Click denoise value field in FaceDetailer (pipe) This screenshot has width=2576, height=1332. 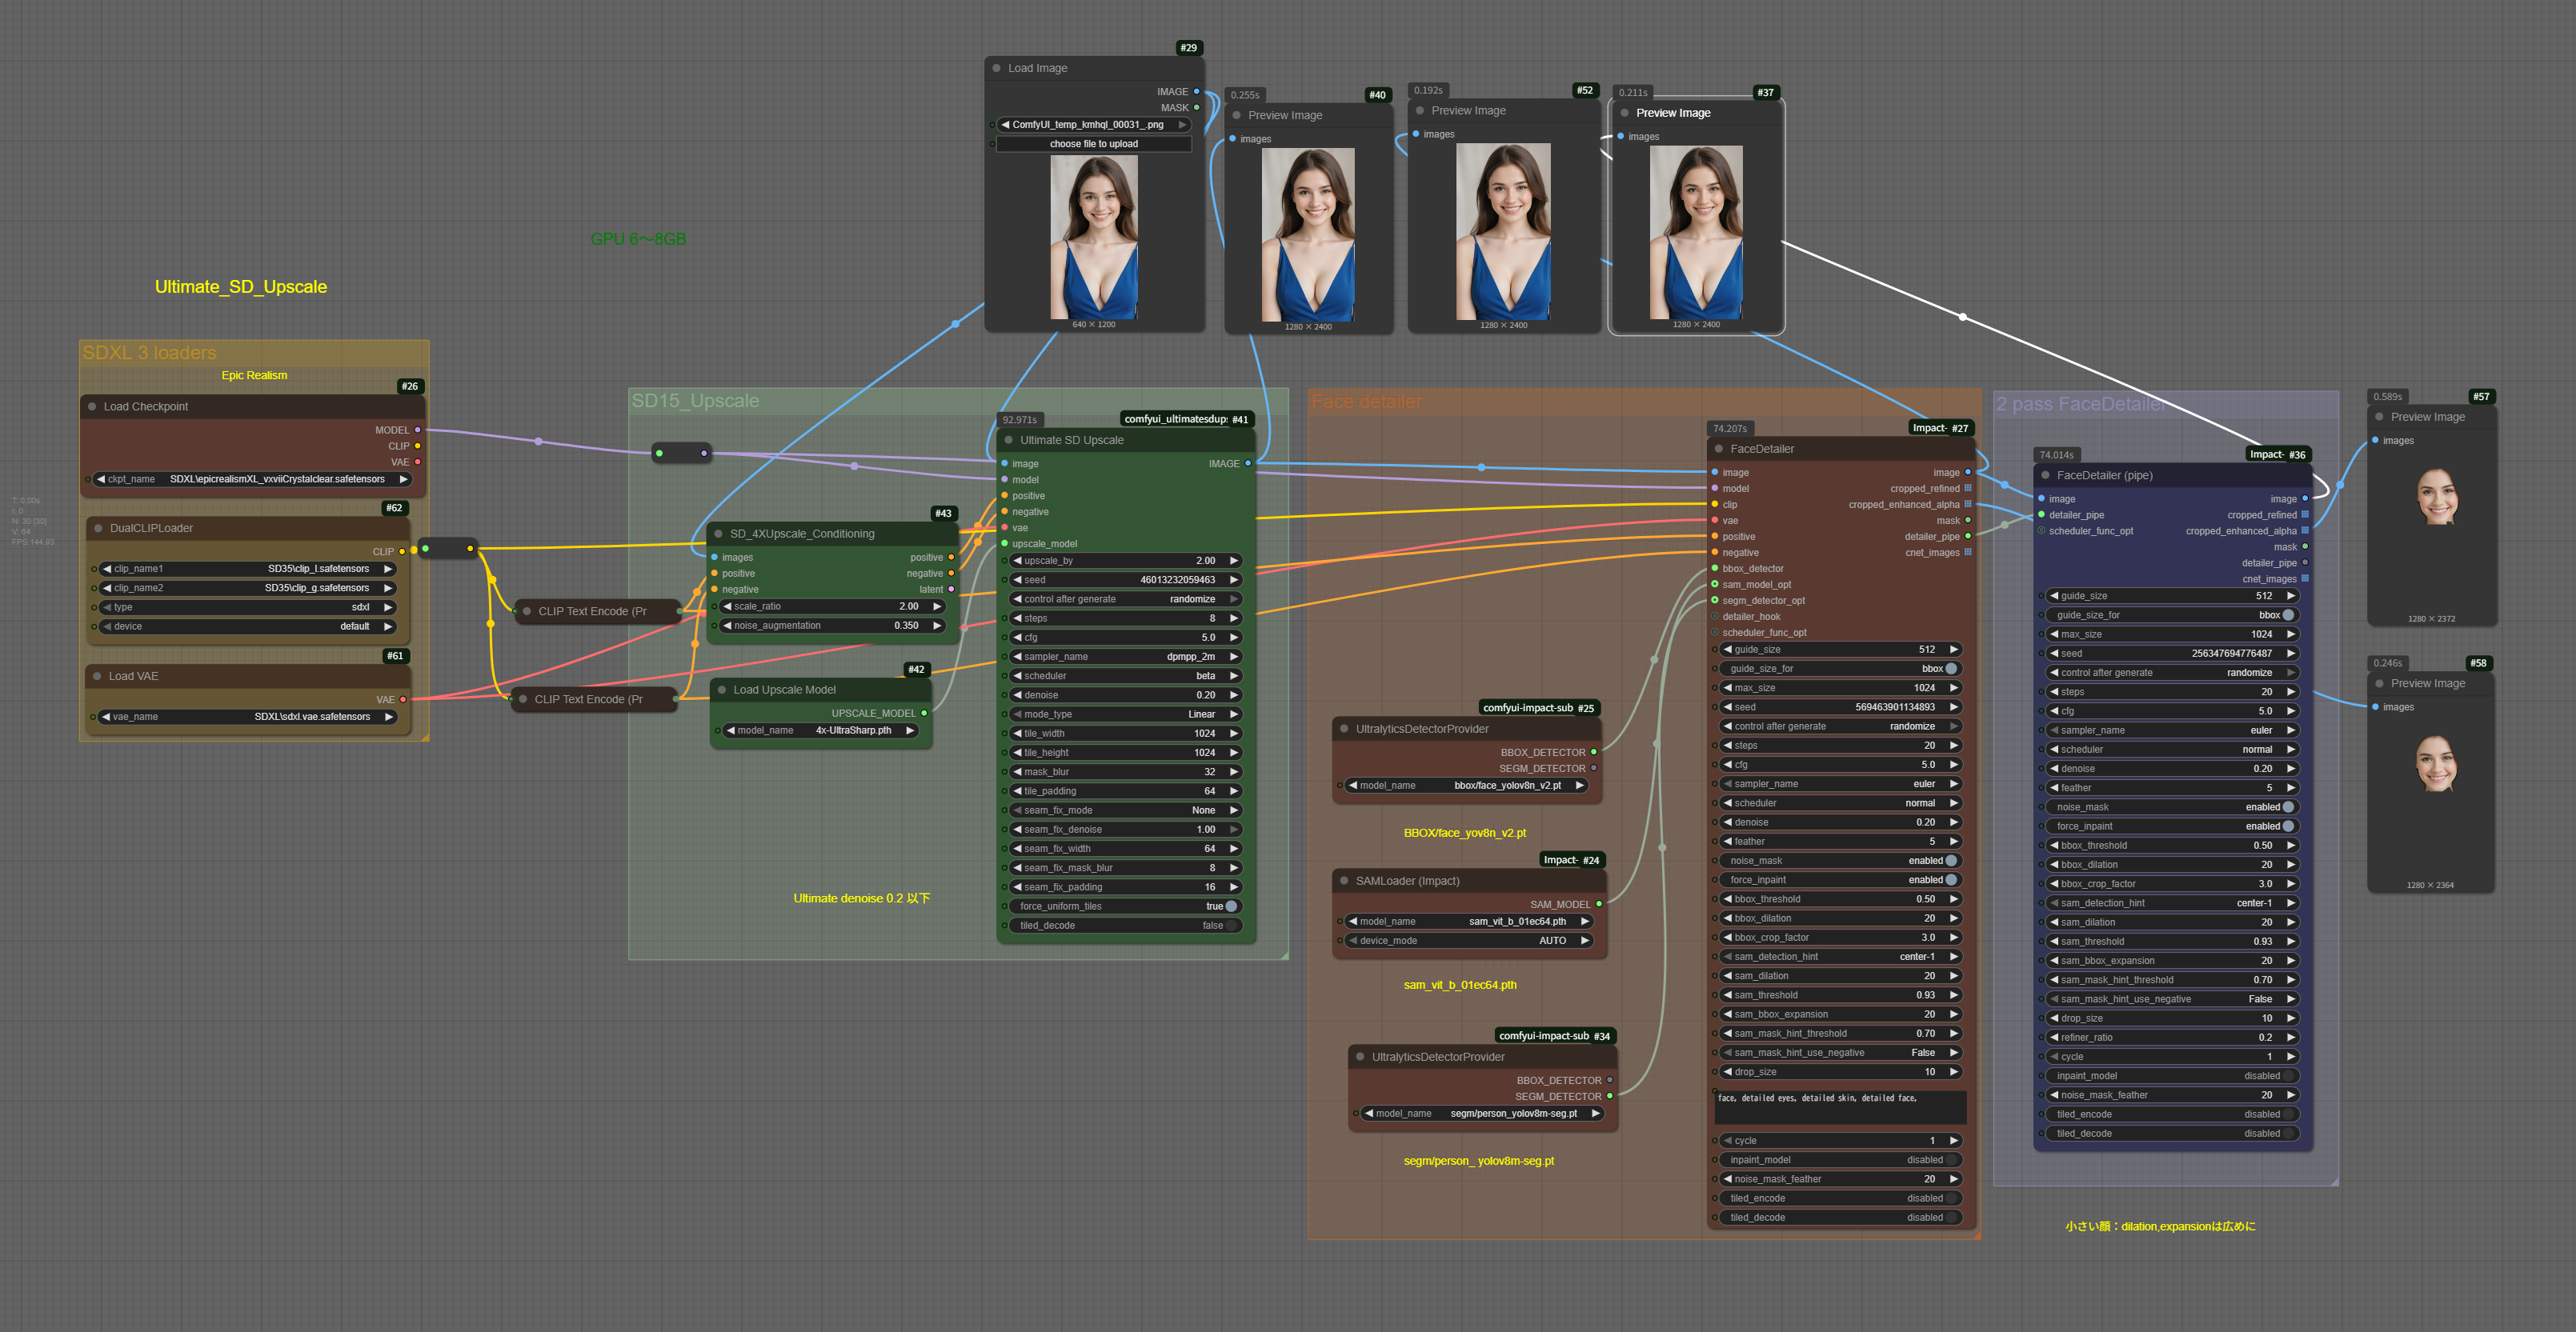2170,769
